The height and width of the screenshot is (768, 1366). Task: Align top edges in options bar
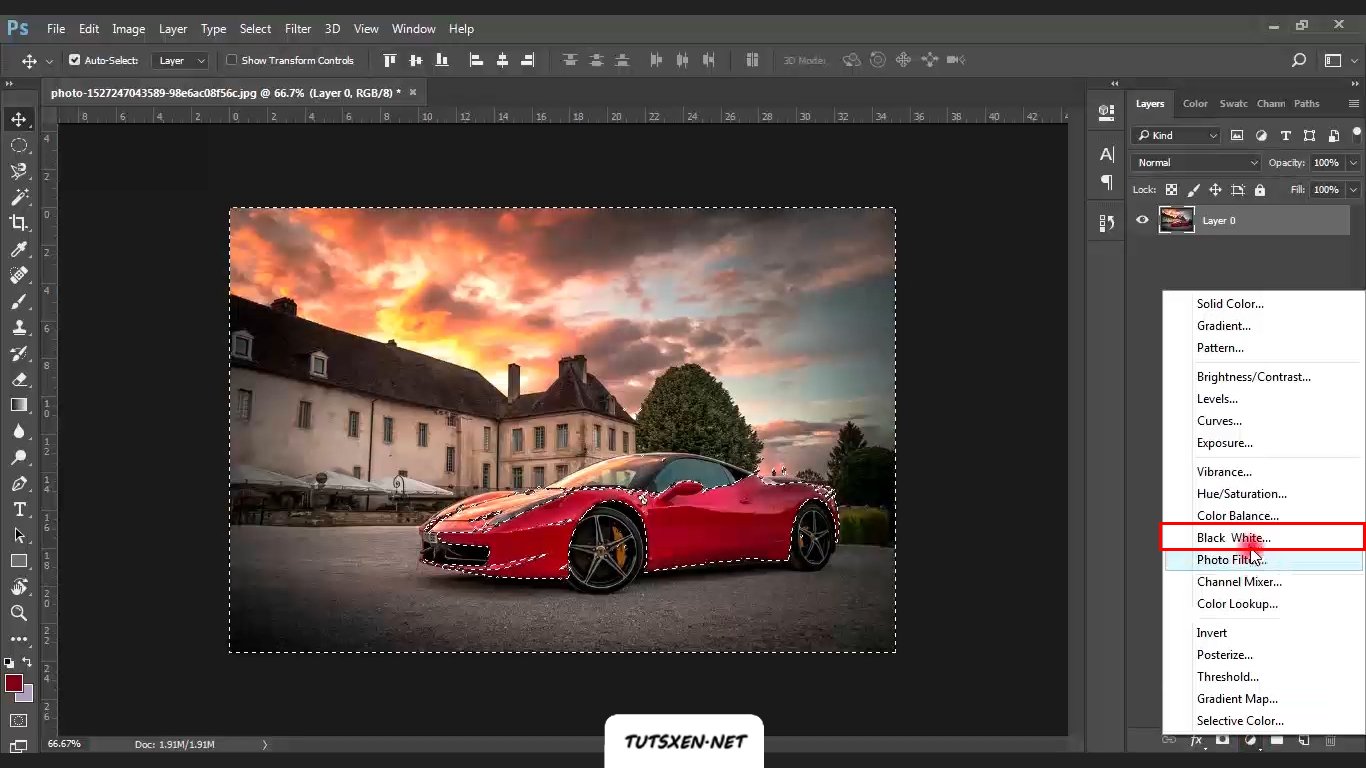[x=389, y=60]
